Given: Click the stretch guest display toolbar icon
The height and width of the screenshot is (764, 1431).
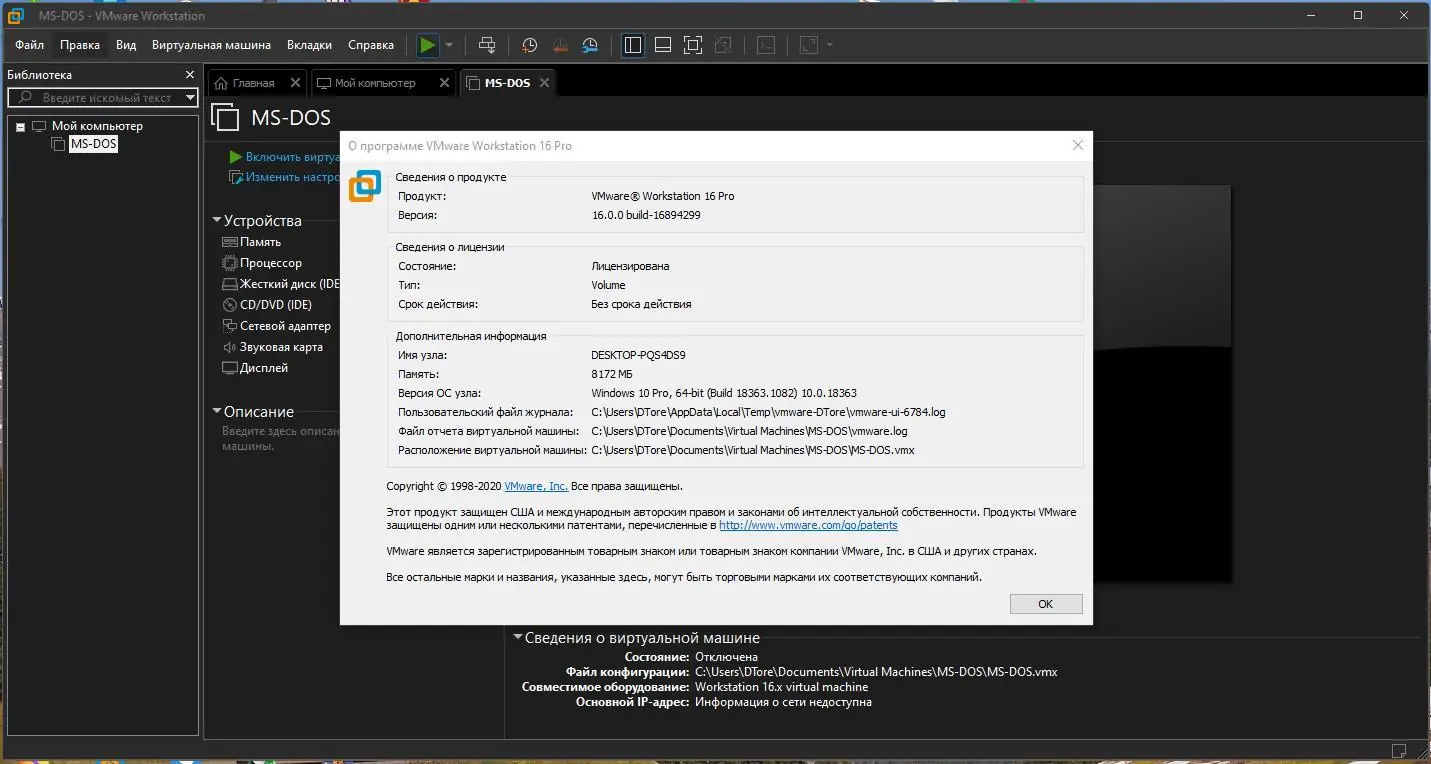Looking at the screenshot, I should click(x=808, y=45).
